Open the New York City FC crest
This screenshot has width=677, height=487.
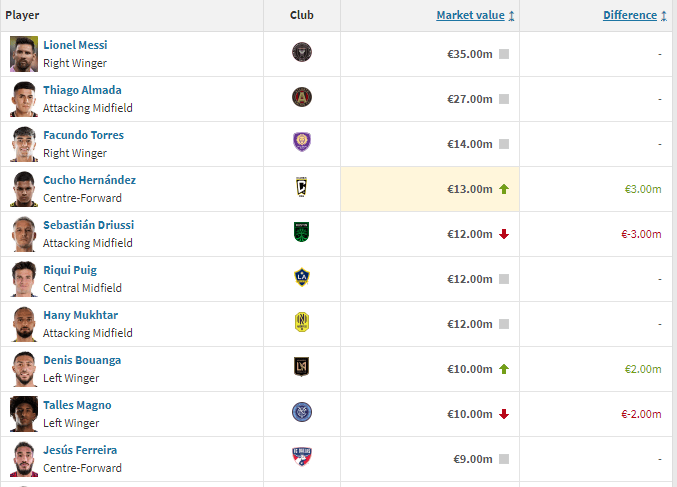click(302, 412)
